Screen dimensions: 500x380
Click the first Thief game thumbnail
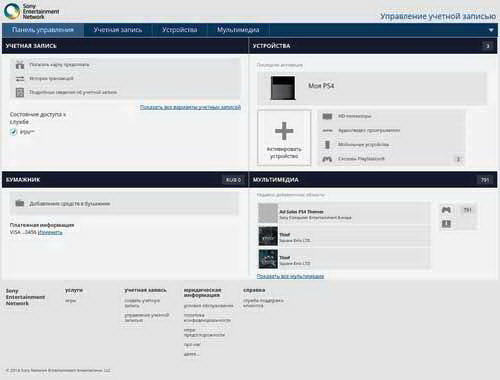click(268, 236)
